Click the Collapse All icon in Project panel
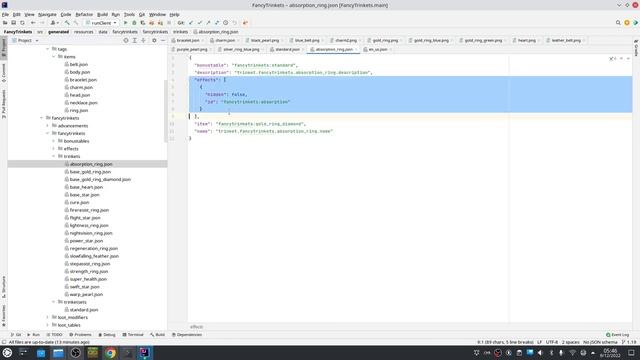This screenshot has width=640, height=360. coord(143,40)
